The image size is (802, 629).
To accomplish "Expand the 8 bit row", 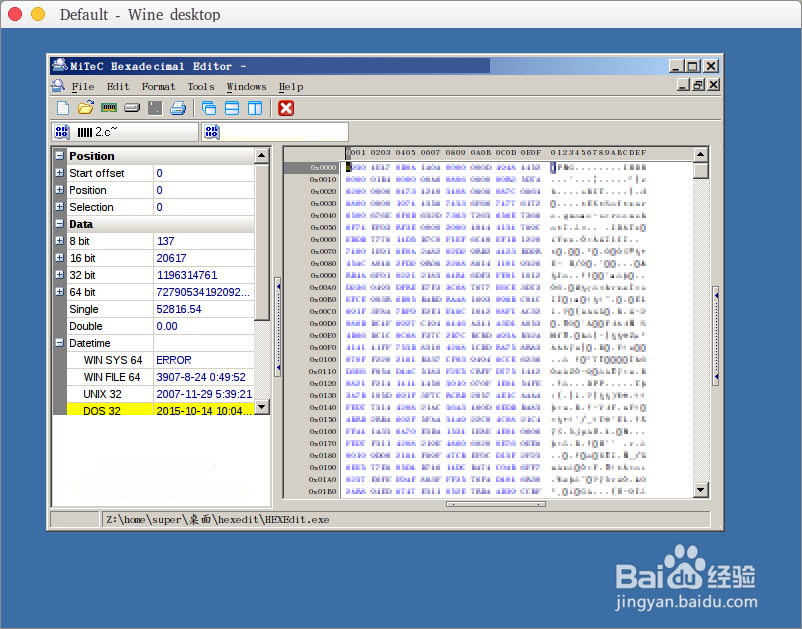I will coord(60,240).
